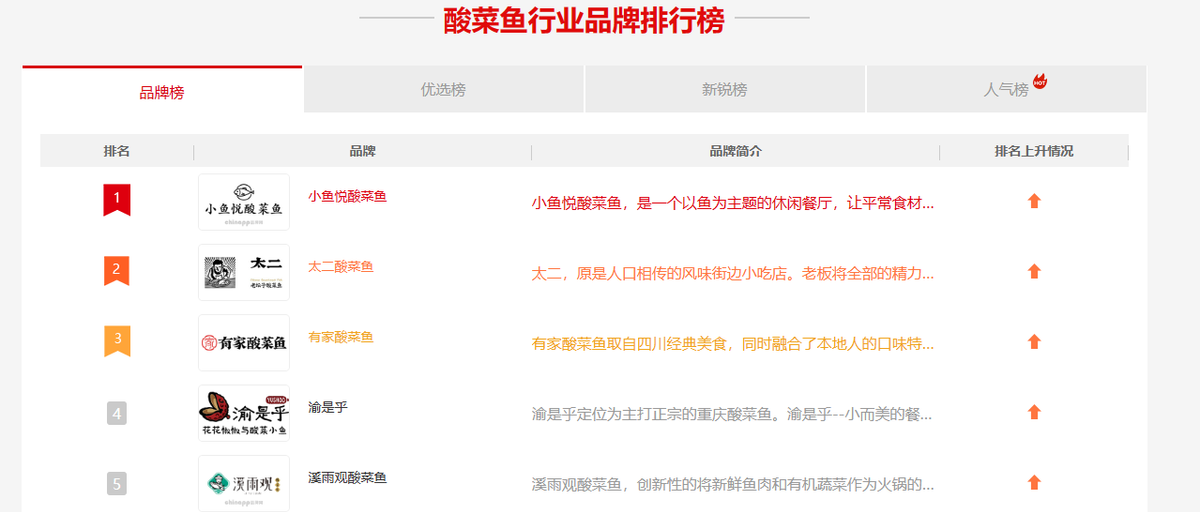This screenshot has height=512, width=1200.
Task: Click the rank 3 yellow ribbon badge
Action: [x=117, y=340]
